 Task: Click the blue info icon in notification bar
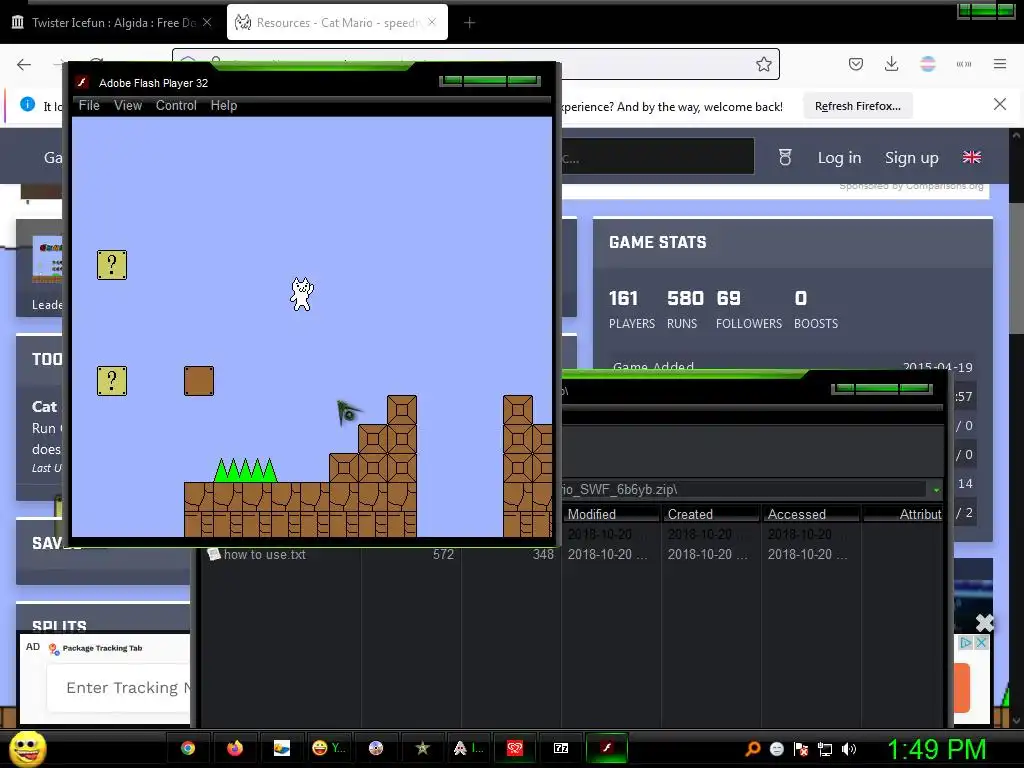click(x=27, y=104)
